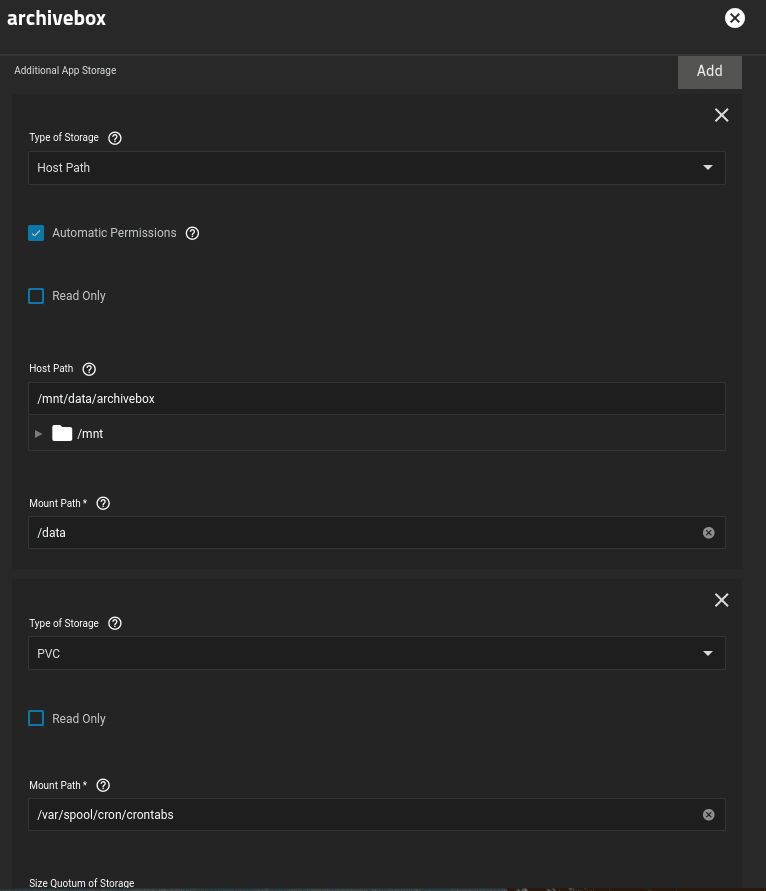Open the PVC type of storage dropdown
Screen dimensions: 766x891
pos(377,653)
